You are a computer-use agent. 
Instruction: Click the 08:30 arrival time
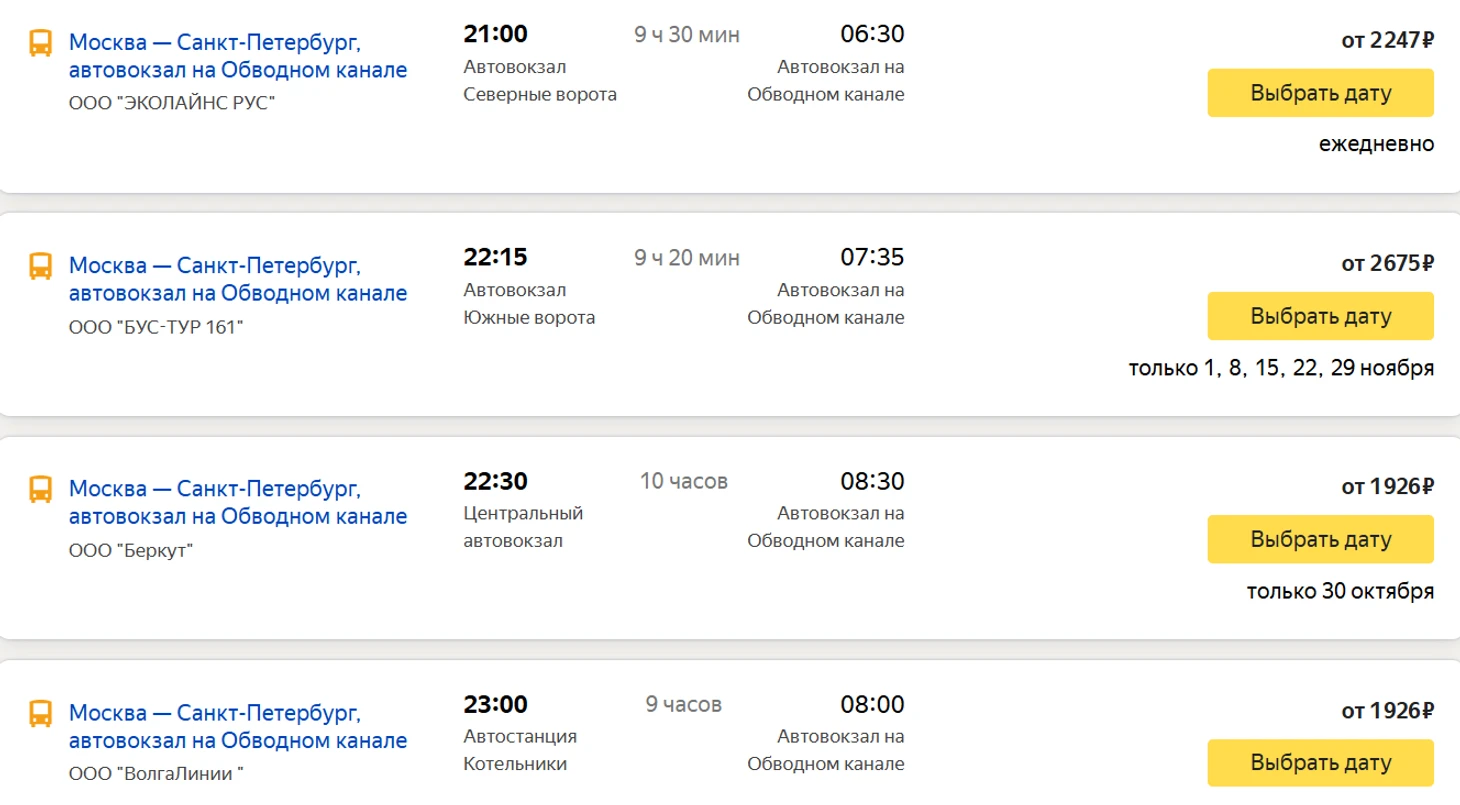coord(872,481)
